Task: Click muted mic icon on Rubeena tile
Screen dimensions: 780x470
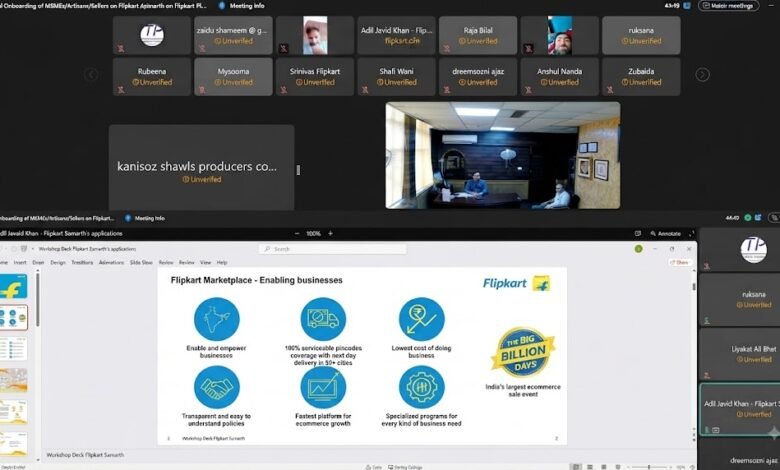Action: click(121, 90)
